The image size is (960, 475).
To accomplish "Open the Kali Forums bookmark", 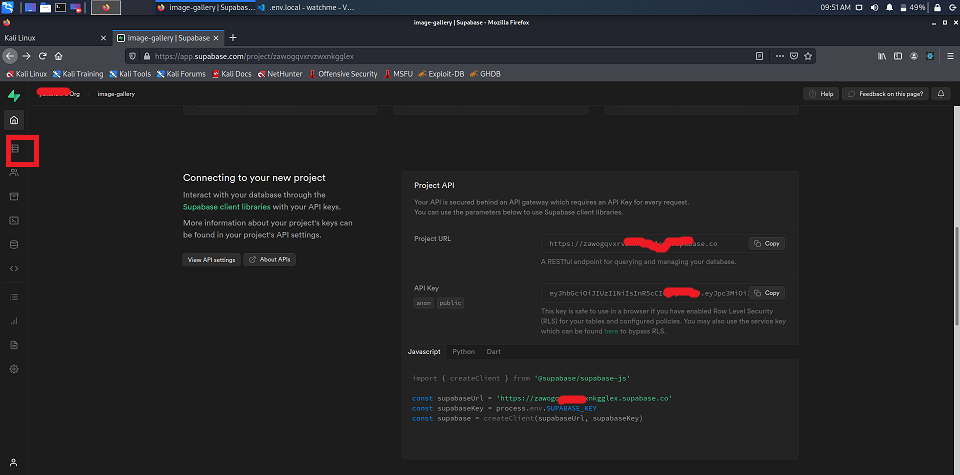I will coord(181,74).
